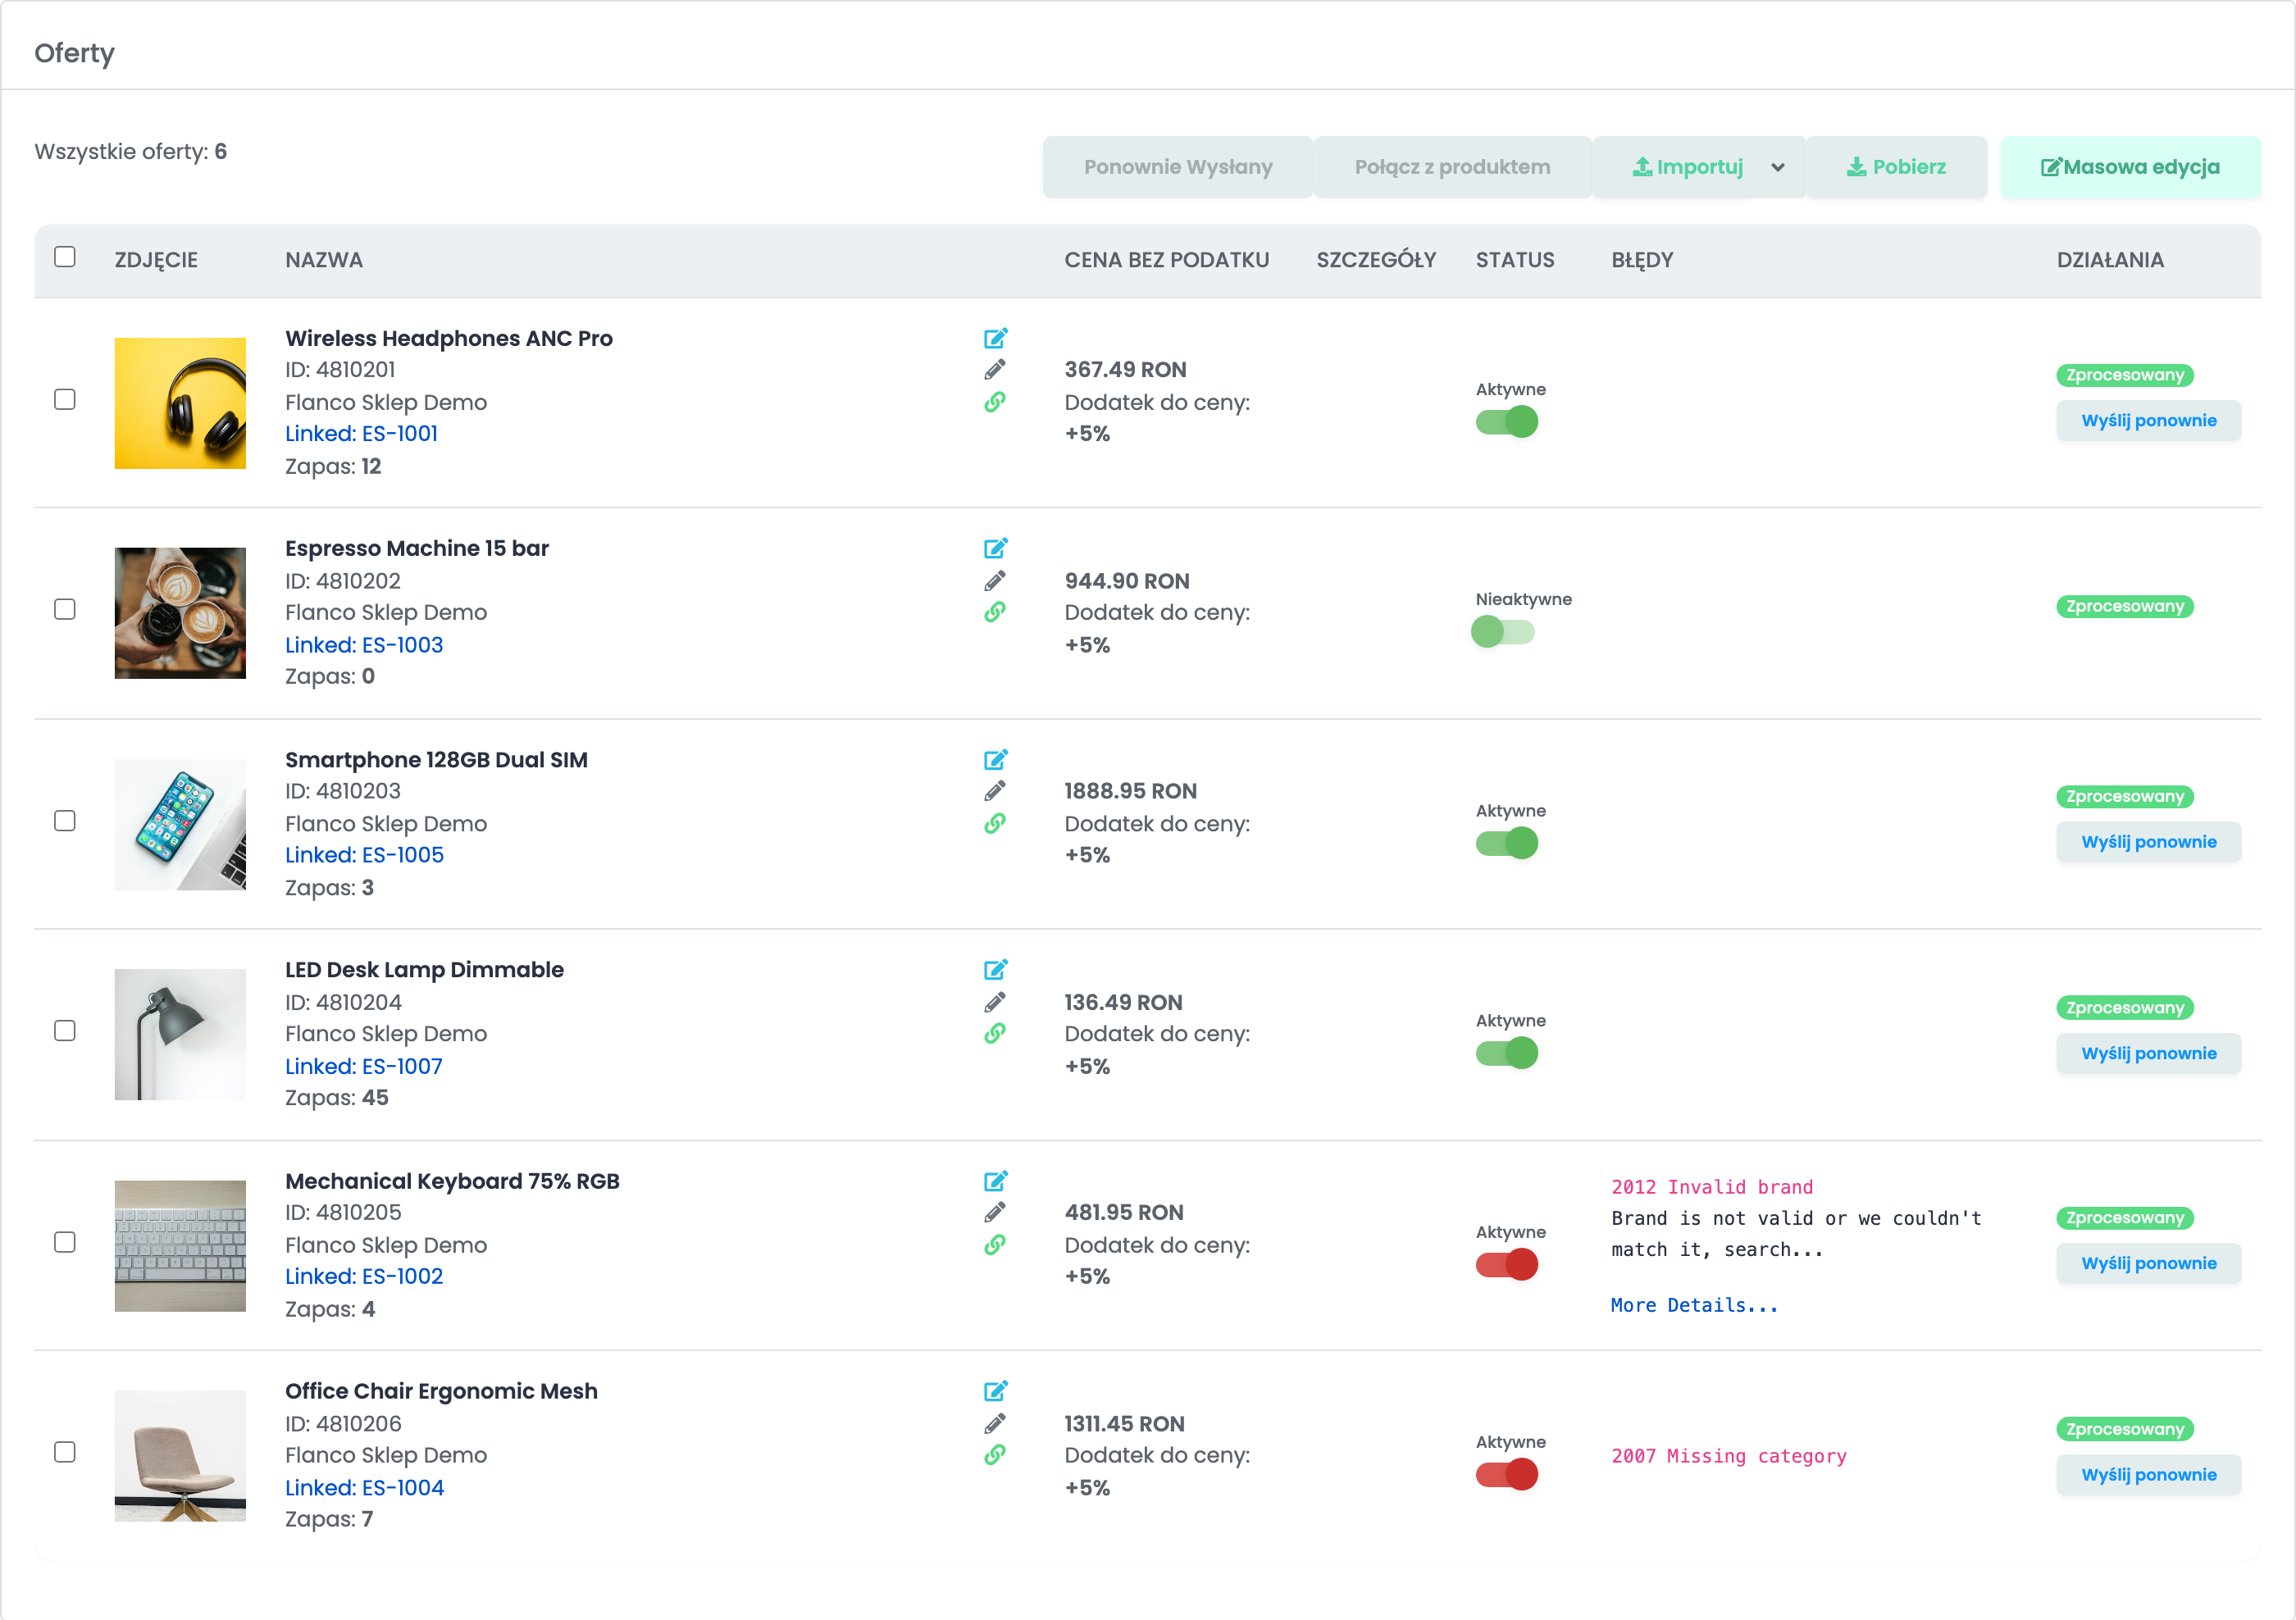The width and height of the screenshot is (2296, 1620).
Task: Click the Smartphone product thumbnail
Action: [x=180, y=825]
